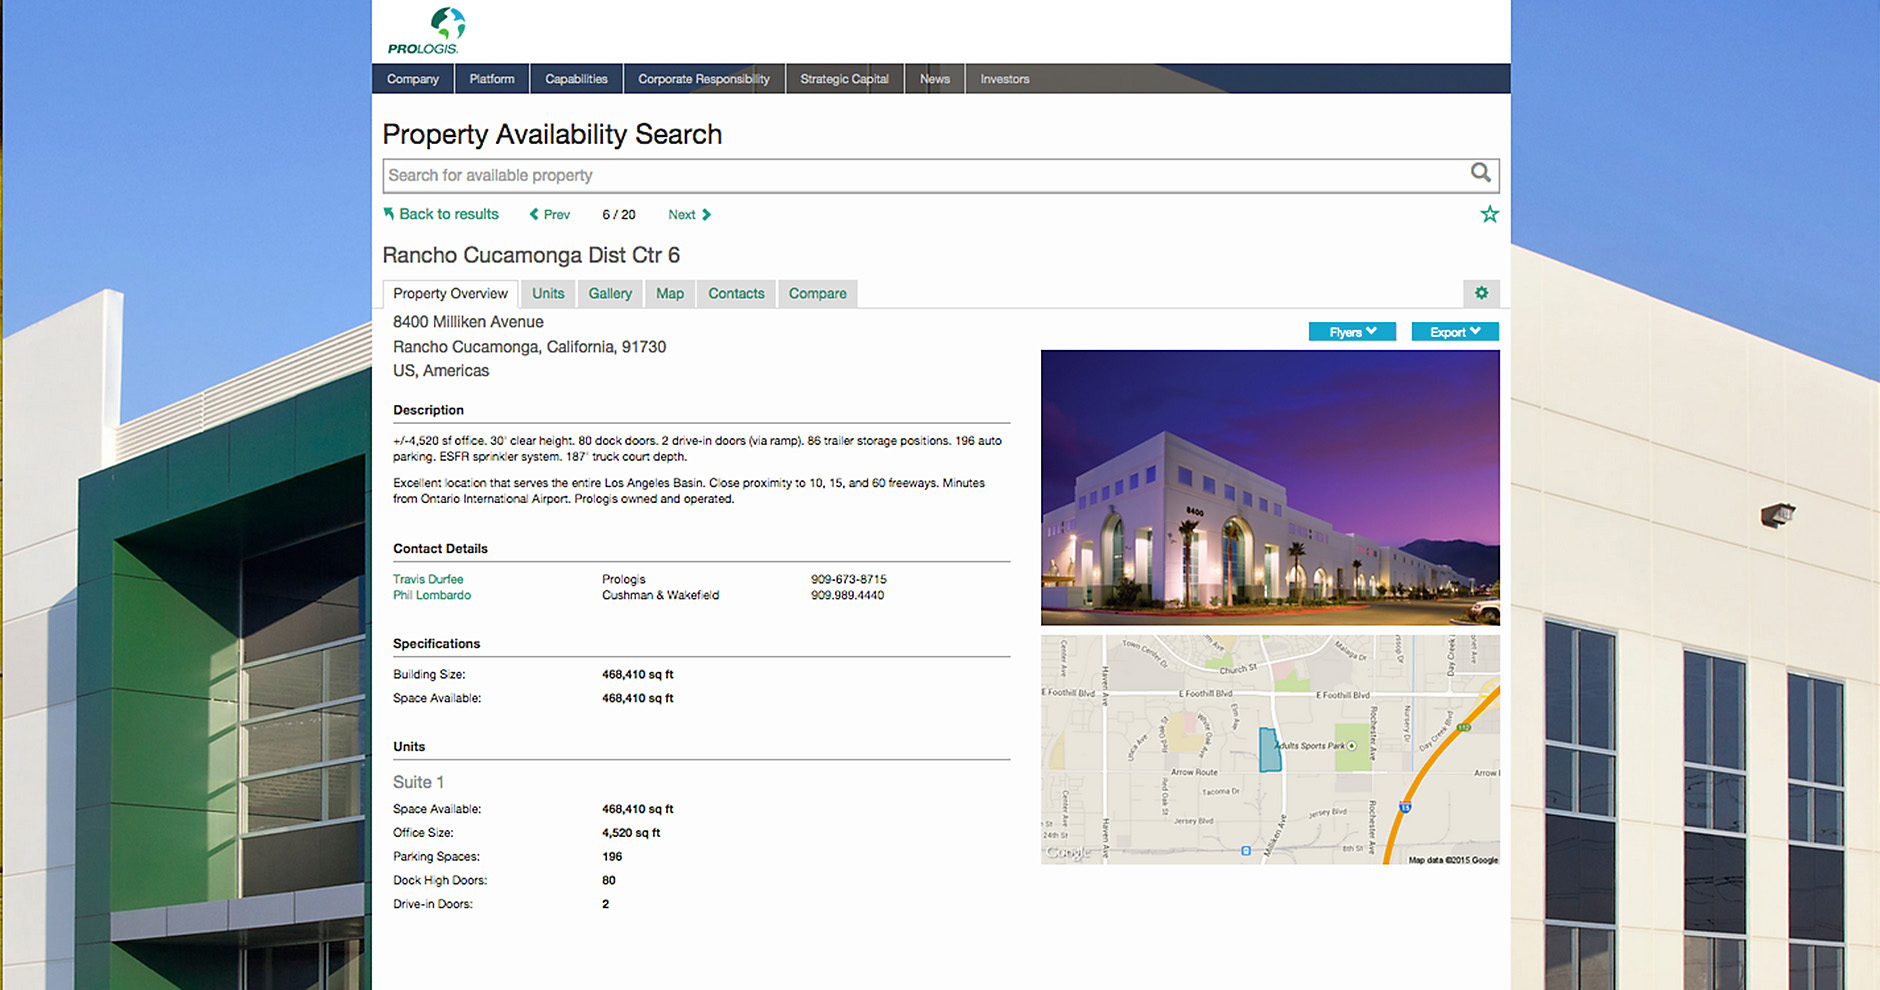Image resolution: width=1880 pixels, height=990 pixels.
Task: Go to next property with Next chevron
Action: (706, 215)
